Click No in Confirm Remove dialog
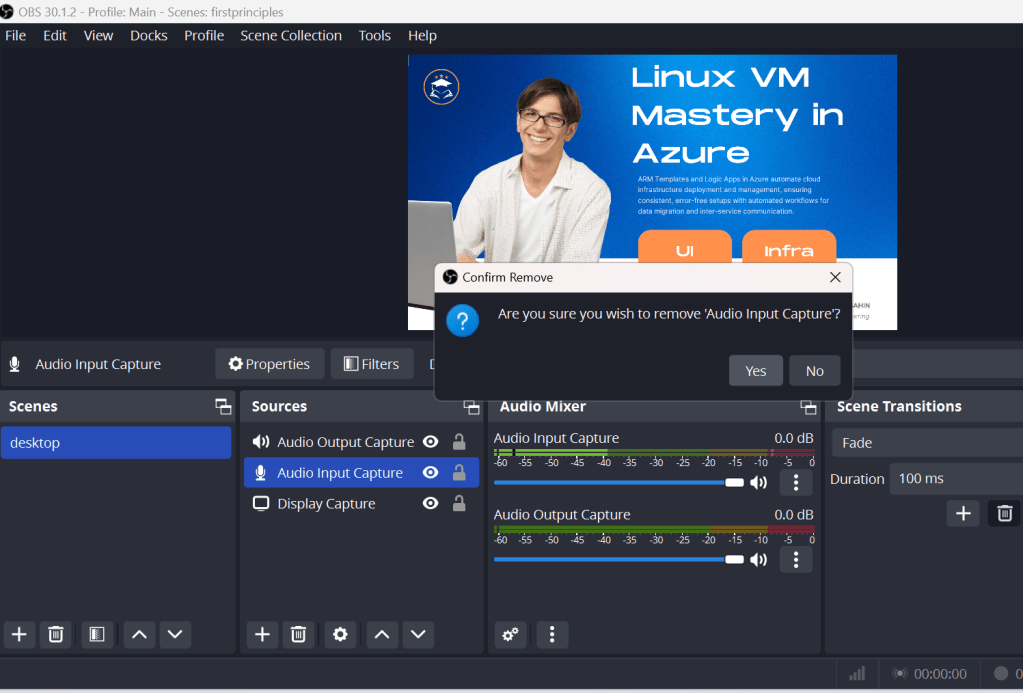This screenshot has height=693, width=1023. click(814, 371)
